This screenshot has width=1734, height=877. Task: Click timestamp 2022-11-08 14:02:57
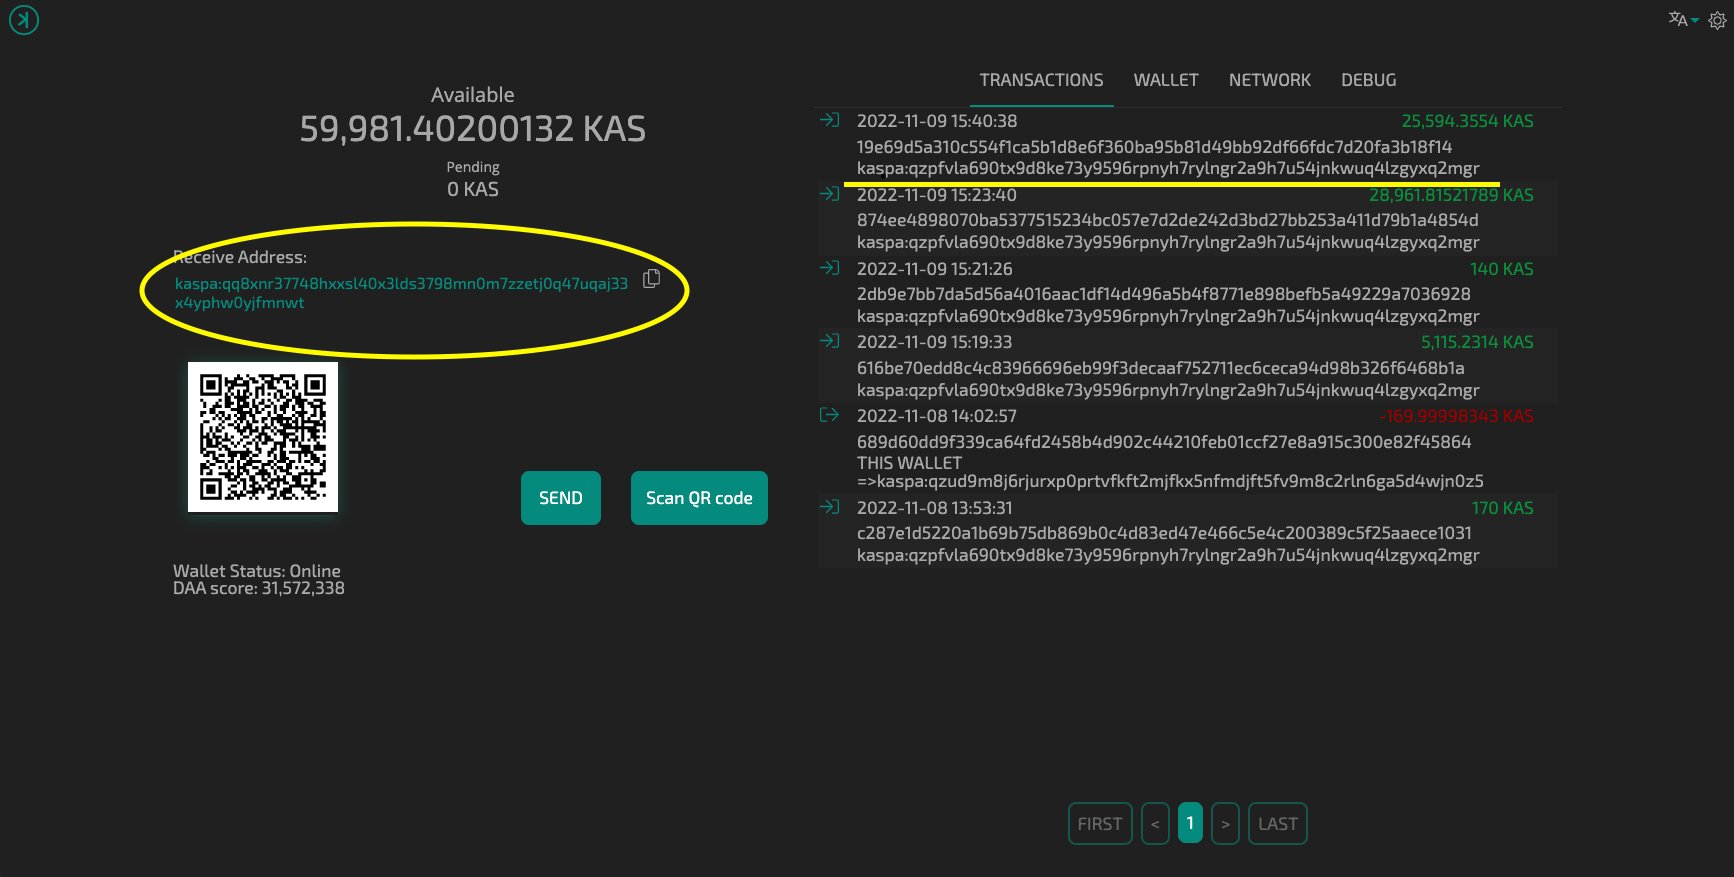click(x=937, y=416)
